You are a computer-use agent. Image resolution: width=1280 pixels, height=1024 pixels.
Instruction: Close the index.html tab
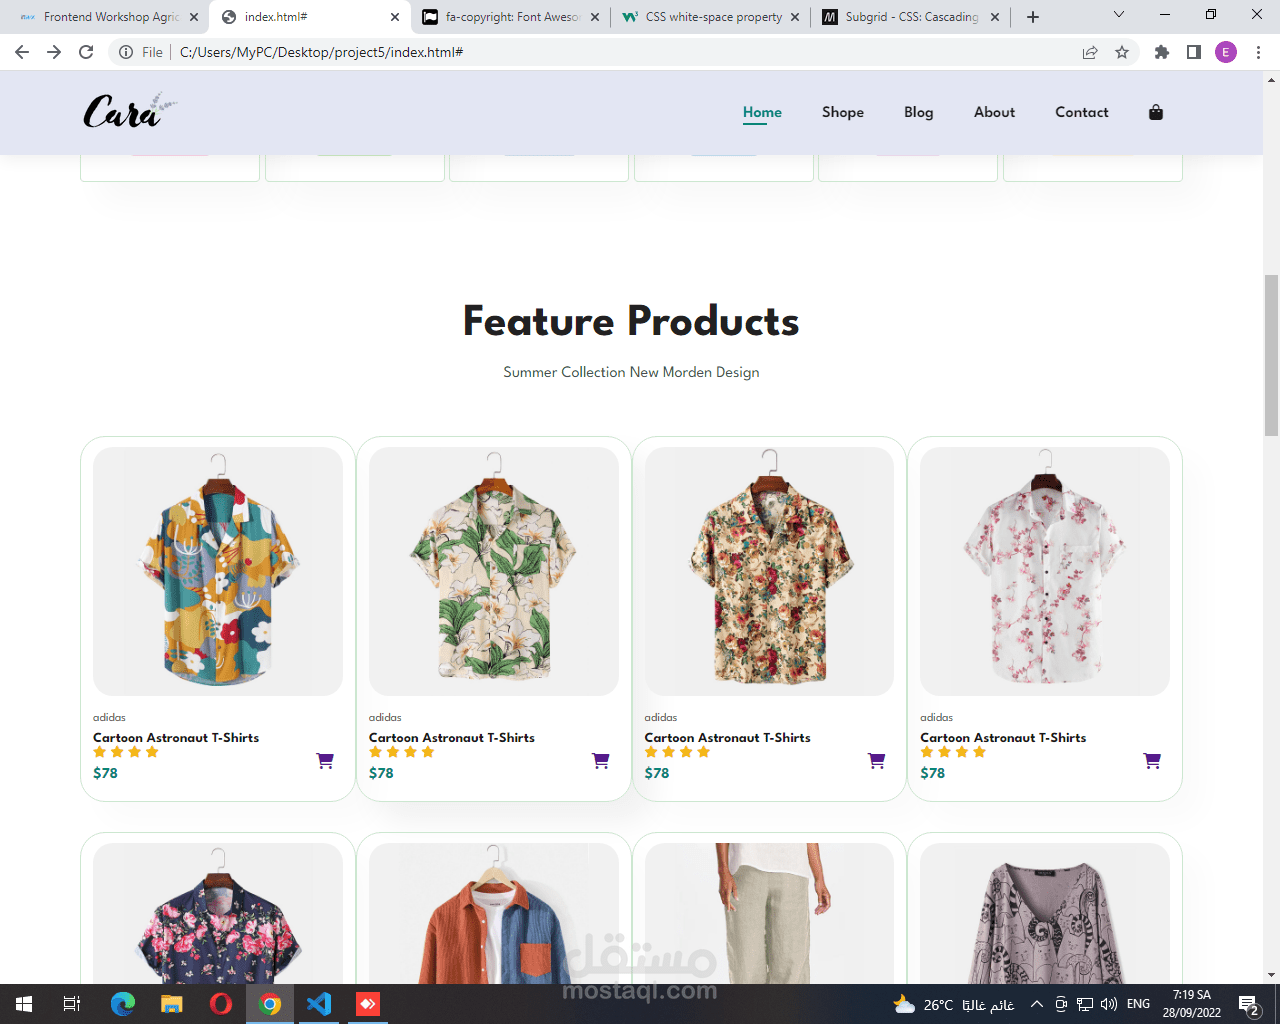395,17
